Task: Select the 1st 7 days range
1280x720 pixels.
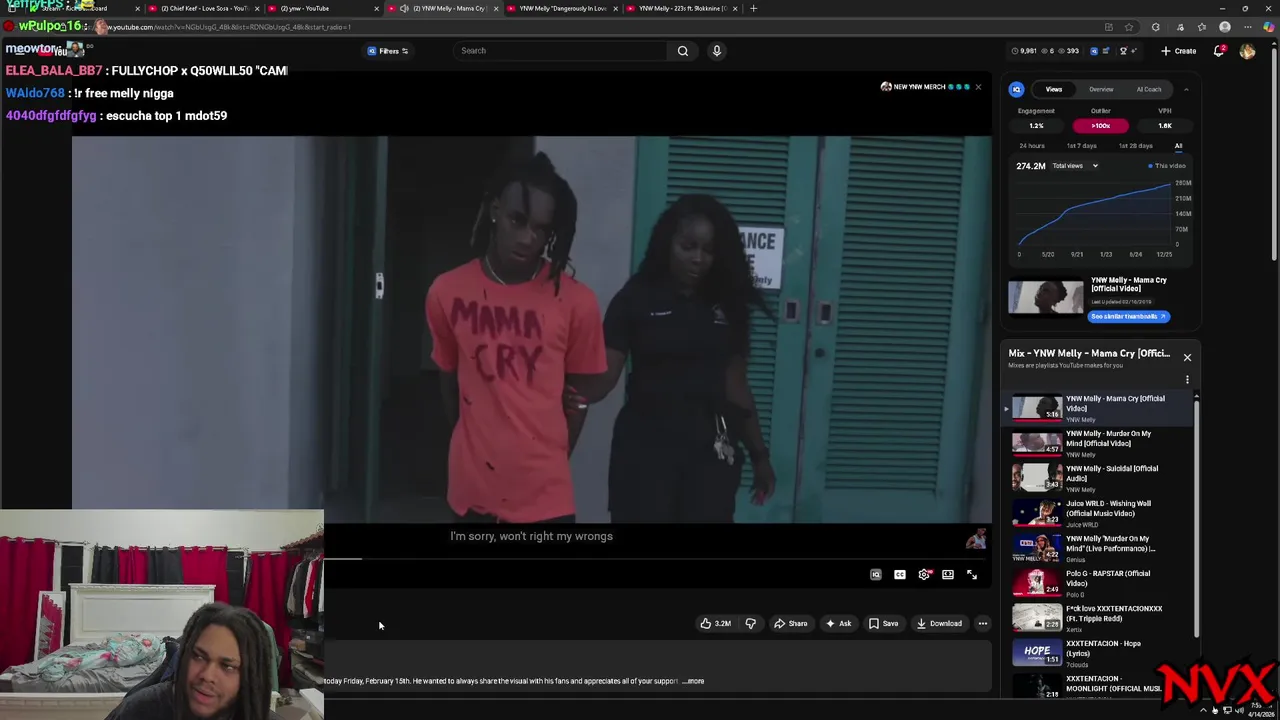Action: coord(1081,146)
